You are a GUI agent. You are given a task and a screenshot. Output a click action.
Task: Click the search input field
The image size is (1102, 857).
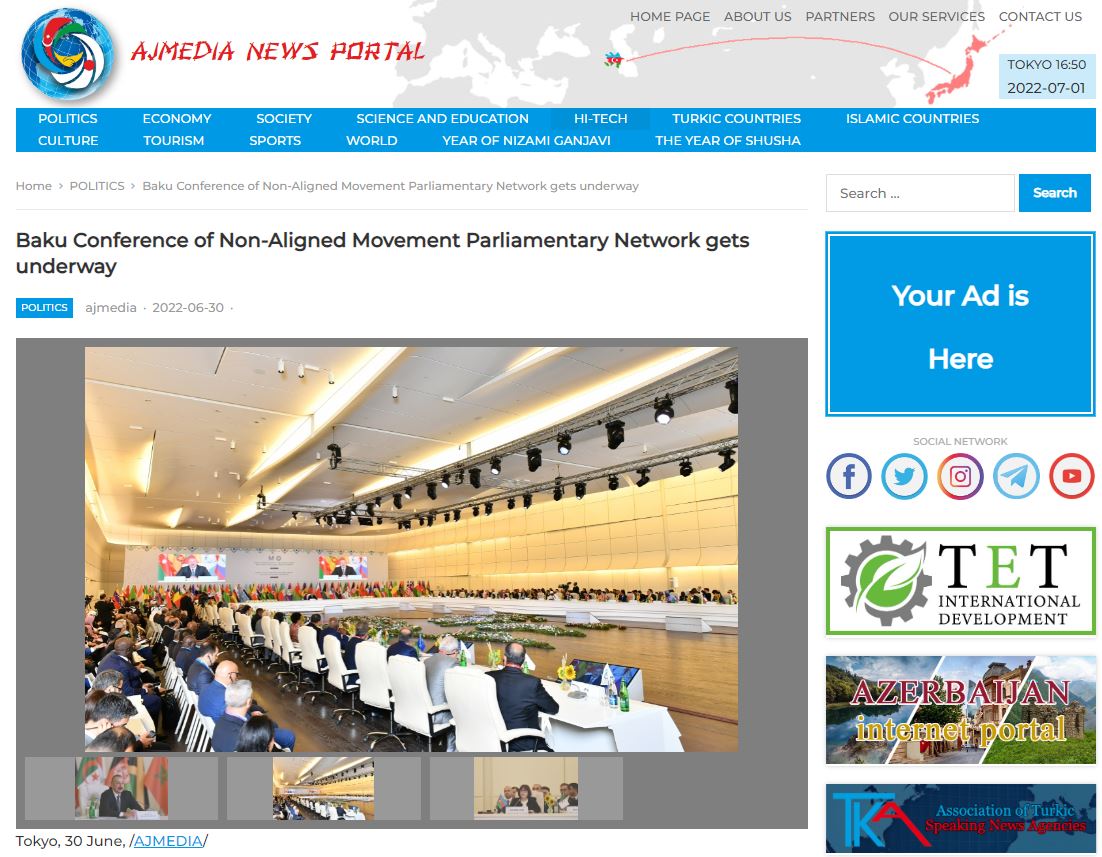point(920,193)
